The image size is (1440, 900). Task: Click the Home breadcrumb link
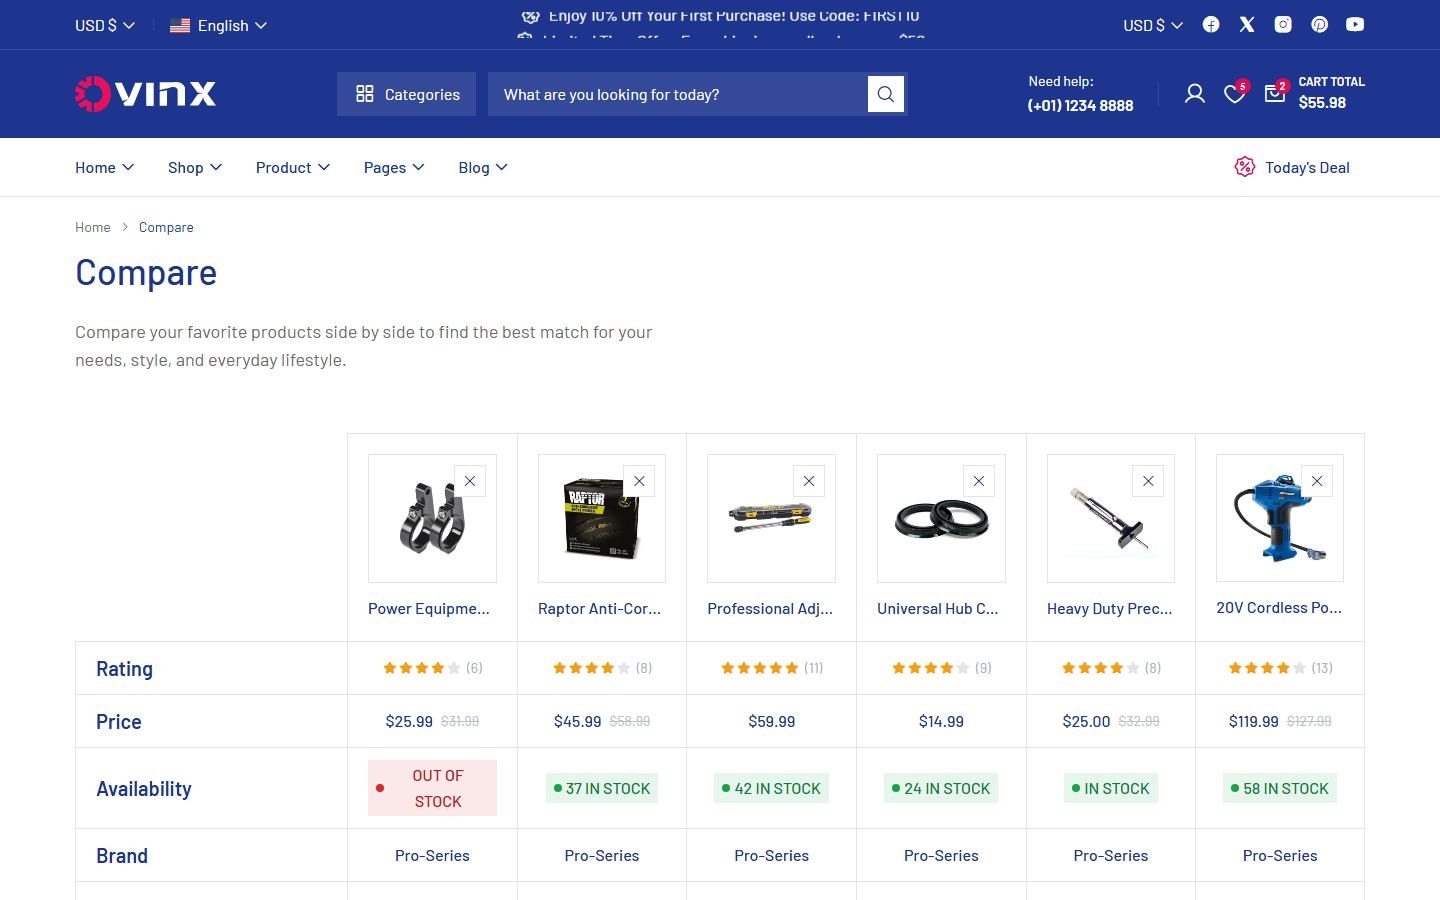pos(93,228)
